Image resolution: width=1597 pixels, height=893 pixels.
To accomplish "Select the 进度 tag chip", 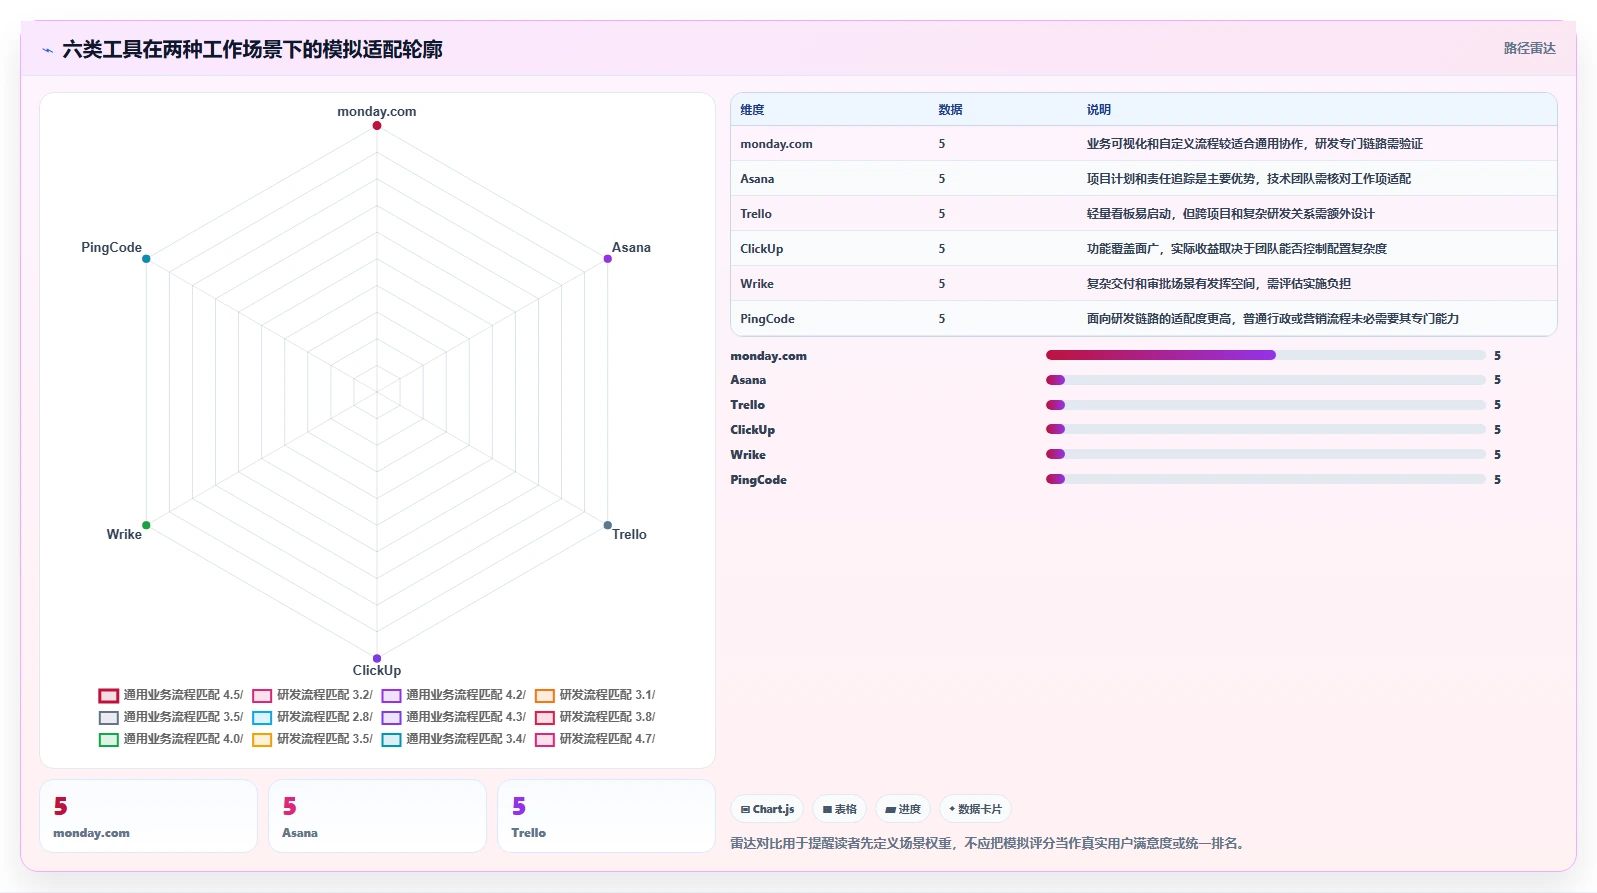I will tap(903, 809).
